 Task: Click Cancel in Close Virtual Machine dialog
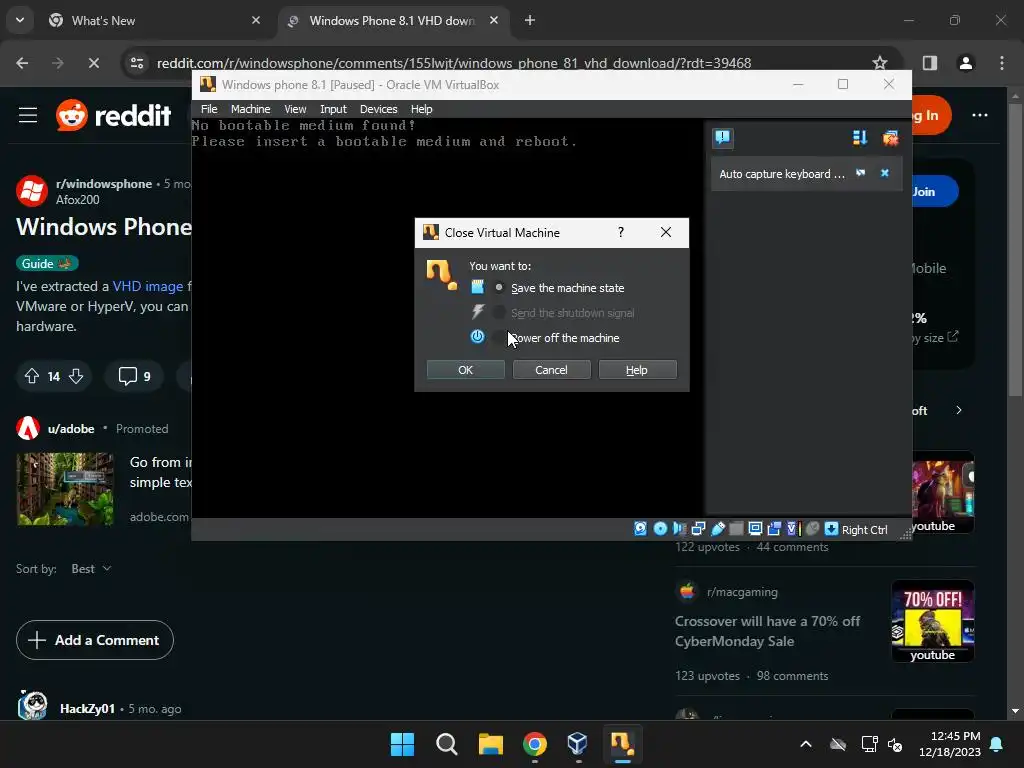pos(551,370)
